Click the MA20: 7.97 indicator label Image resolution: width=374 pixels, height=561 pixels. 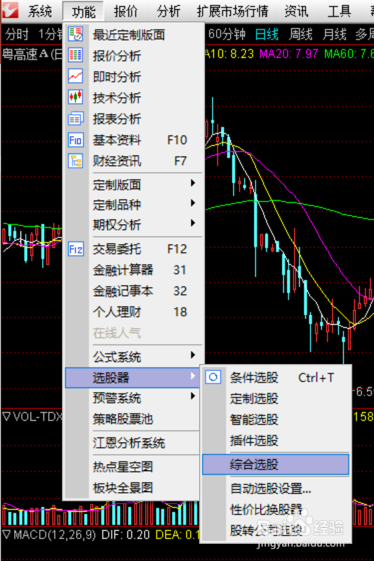288,54
